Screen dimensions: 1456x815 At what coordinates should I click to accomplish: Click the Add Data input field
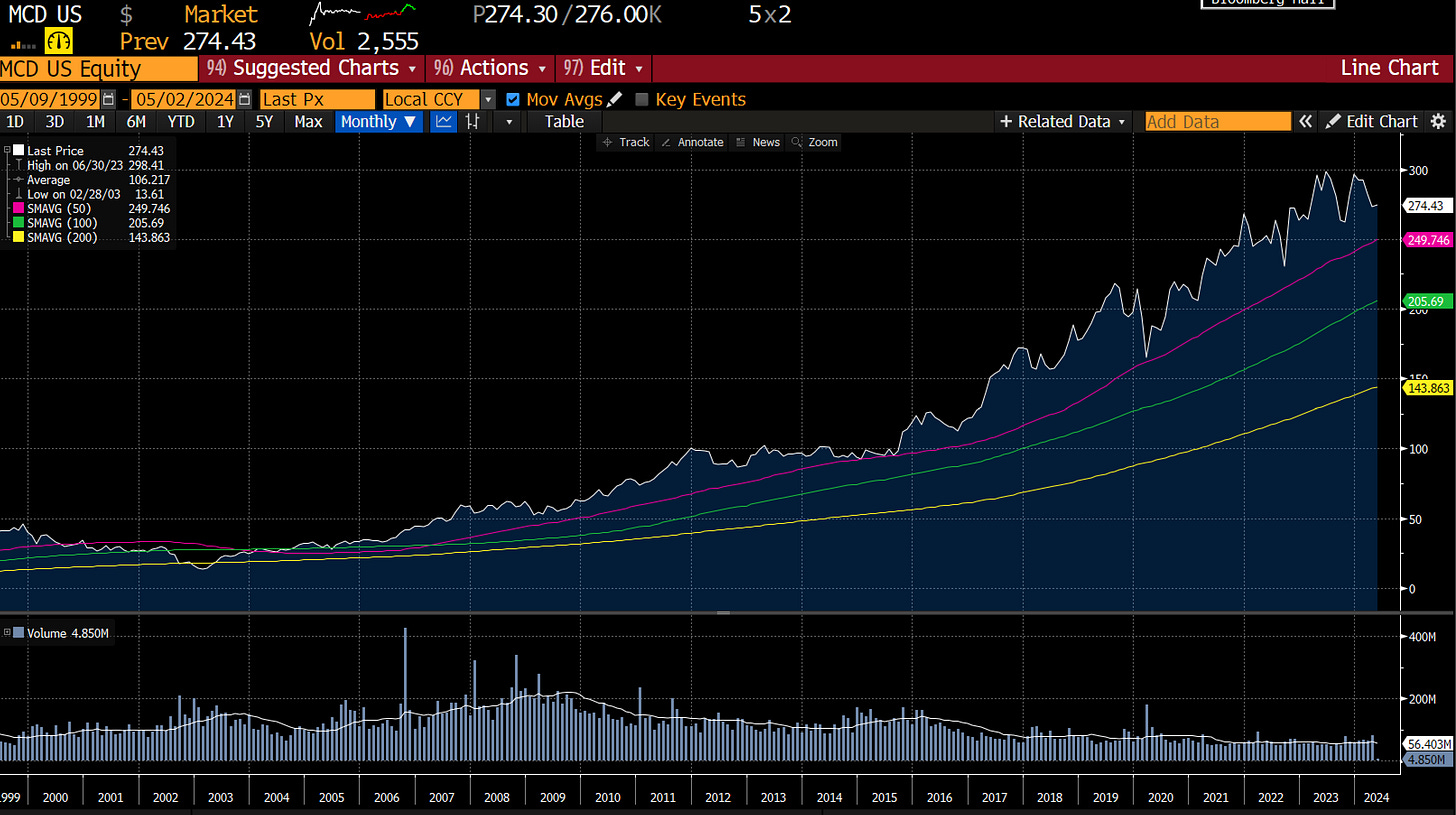(x=1218, y=121)
